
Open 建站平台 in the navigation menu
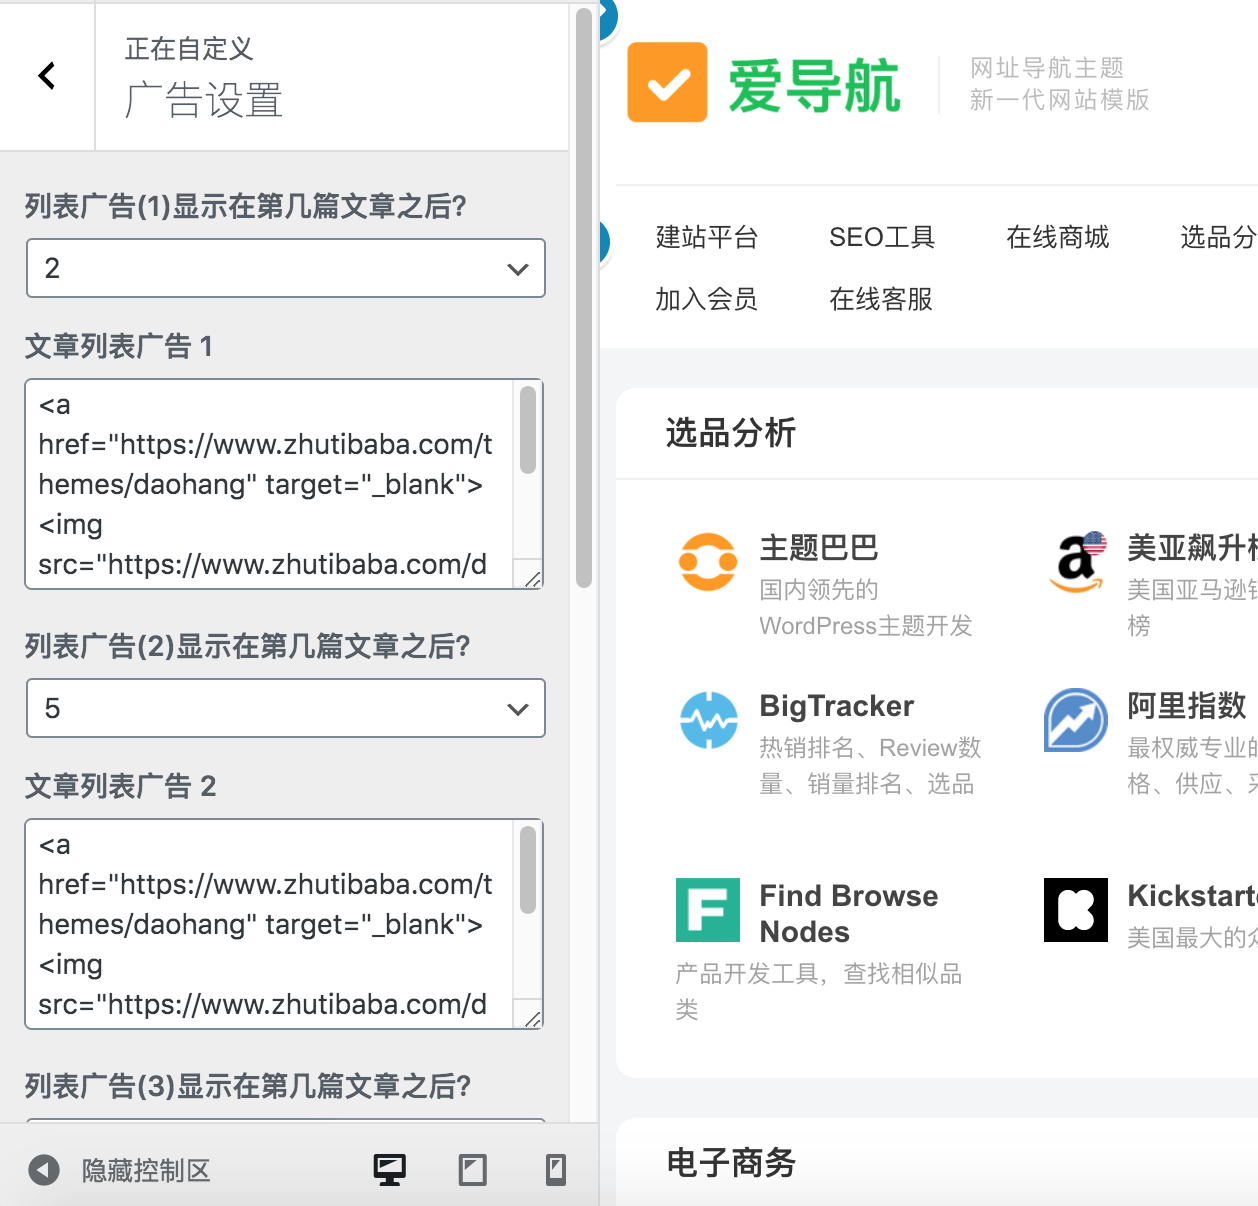(x=707, y=237)
